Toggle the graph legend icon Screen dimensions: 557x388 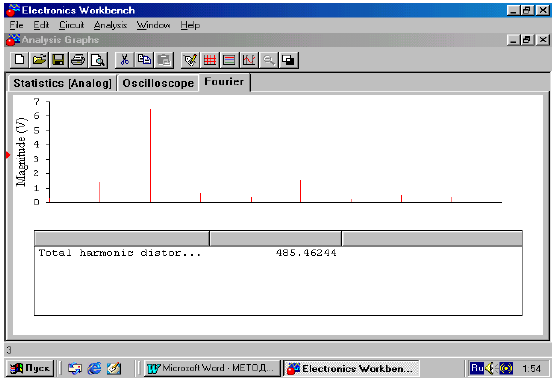pyautogui.click(x=229, y=60)
